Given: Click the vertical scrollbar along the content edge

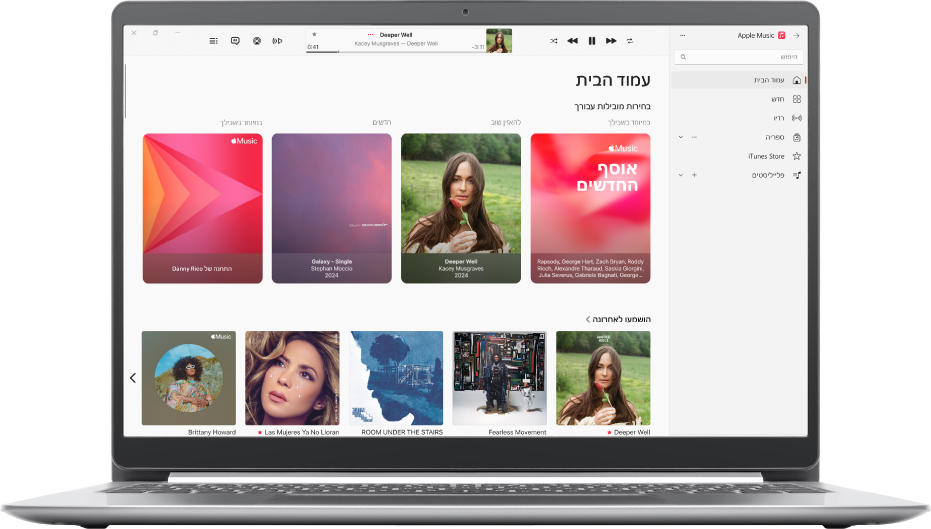Looking at the screenshot, I should click(125, 92).
